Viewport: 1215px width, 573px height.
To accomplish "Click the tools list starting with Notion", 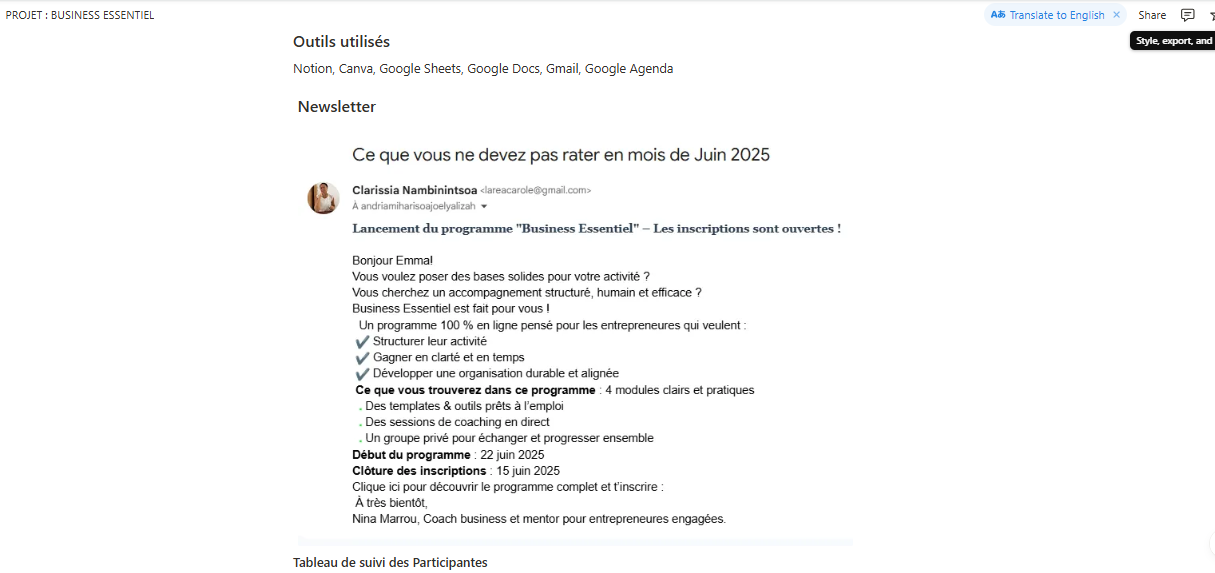I will coord(483,69).
